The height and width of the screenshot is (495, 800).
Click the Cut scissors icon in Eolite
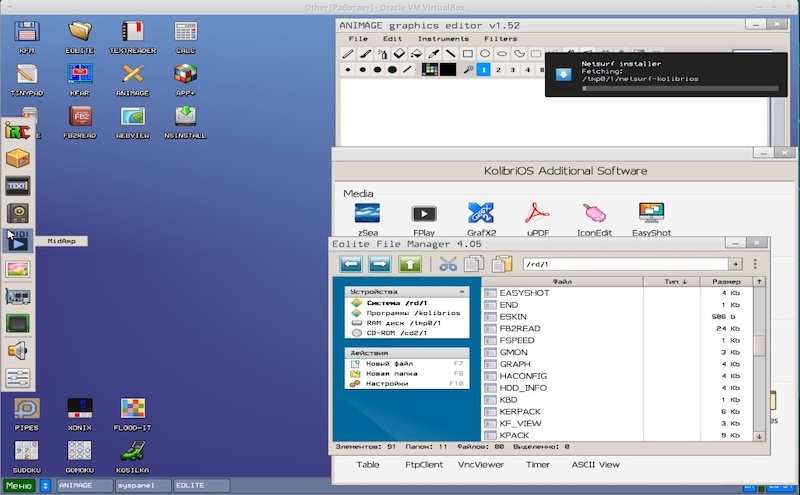[447, 264]
